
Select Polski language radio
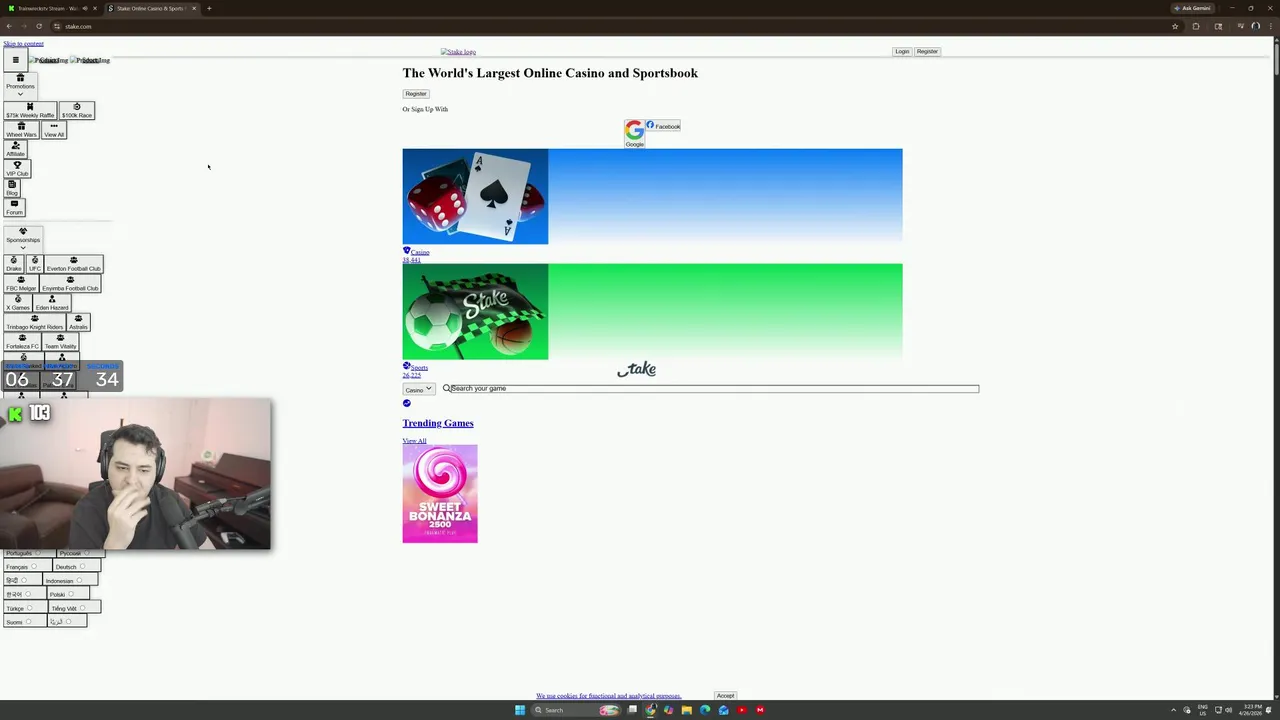[x=71, y=595]
